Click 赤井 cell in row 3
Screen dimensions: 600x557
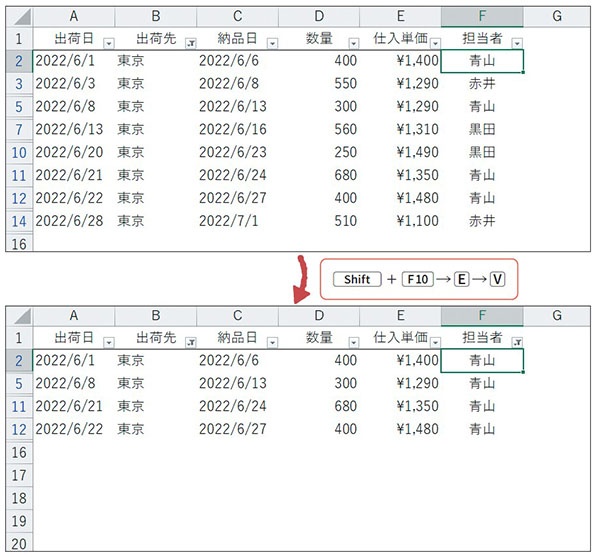pyautogui.click(x=482, y=84)
